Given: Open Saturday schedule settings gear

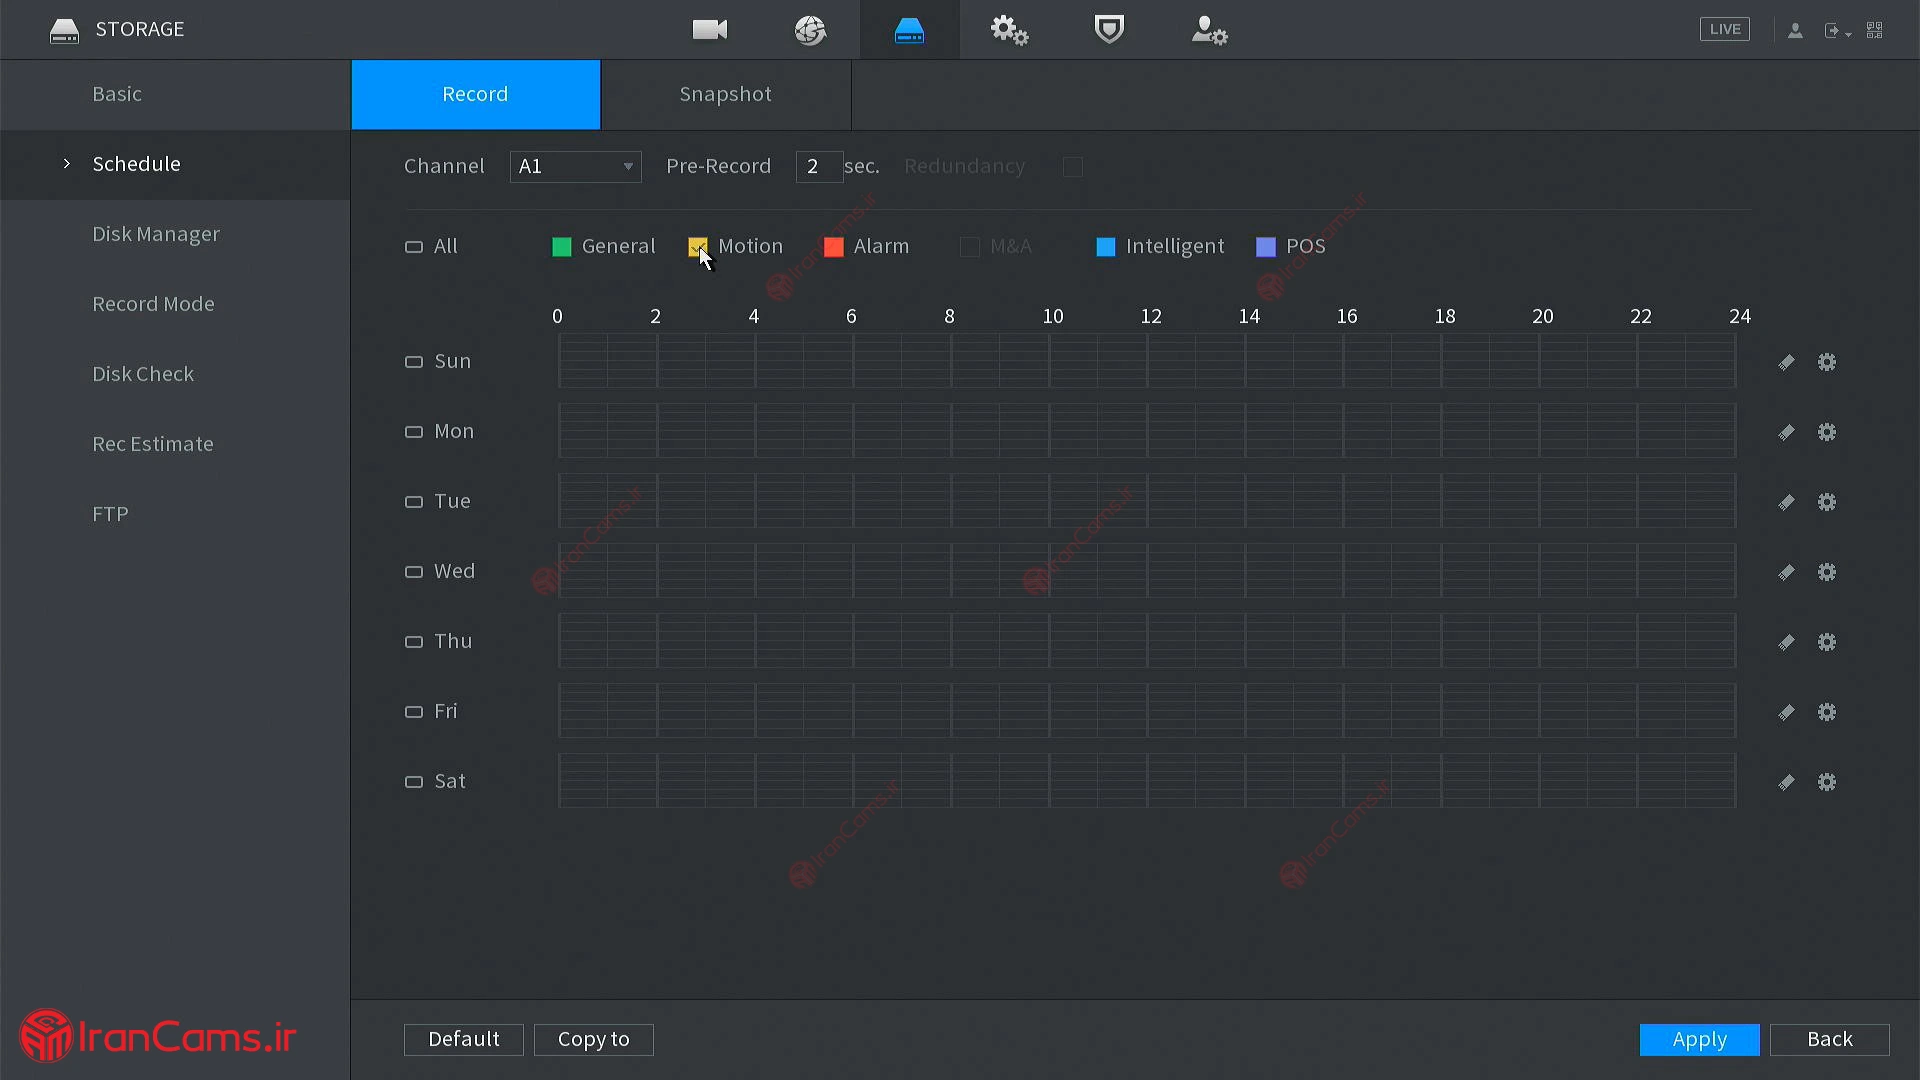Looking at the screenshot, I should click(x=1827, y=782).
